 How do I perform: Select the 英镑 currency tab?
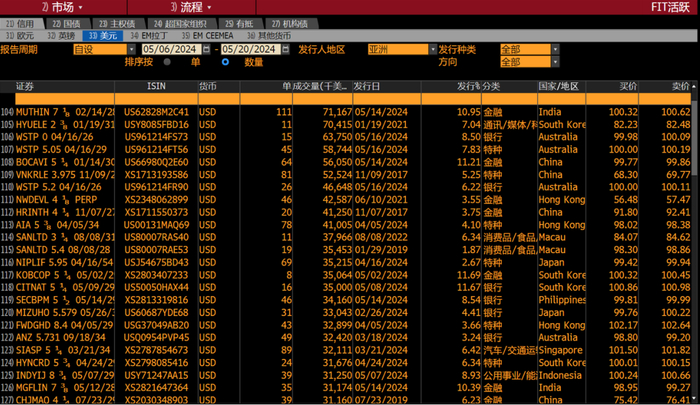[x=62, y=35]
